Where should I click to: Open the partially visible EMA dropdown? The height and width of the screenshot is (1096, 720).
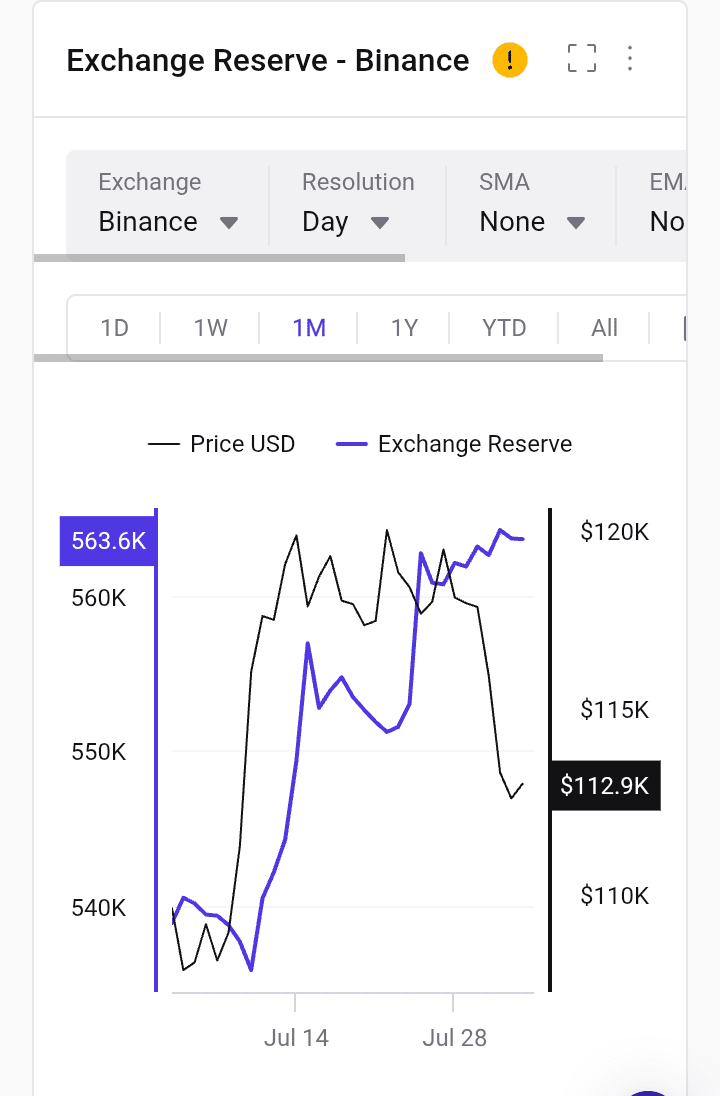tap(666, 204)
